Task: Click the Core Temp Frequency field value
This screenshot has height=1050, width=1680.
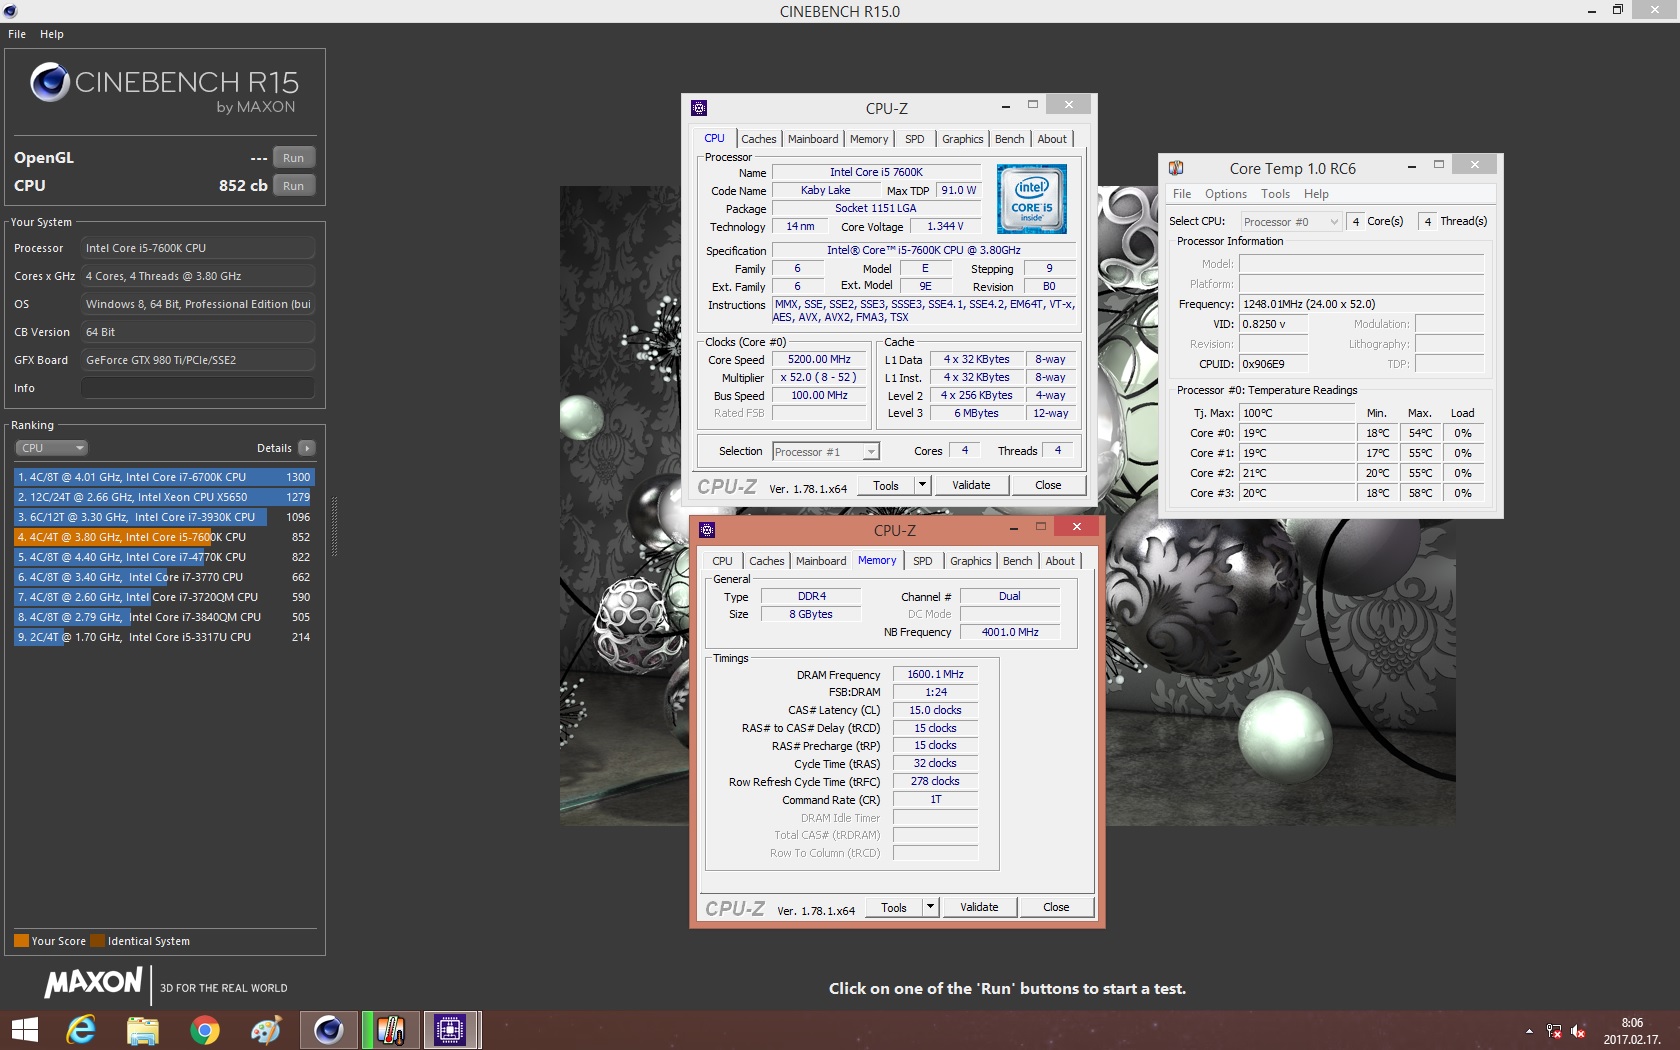Action: (x=1362, y=304)
